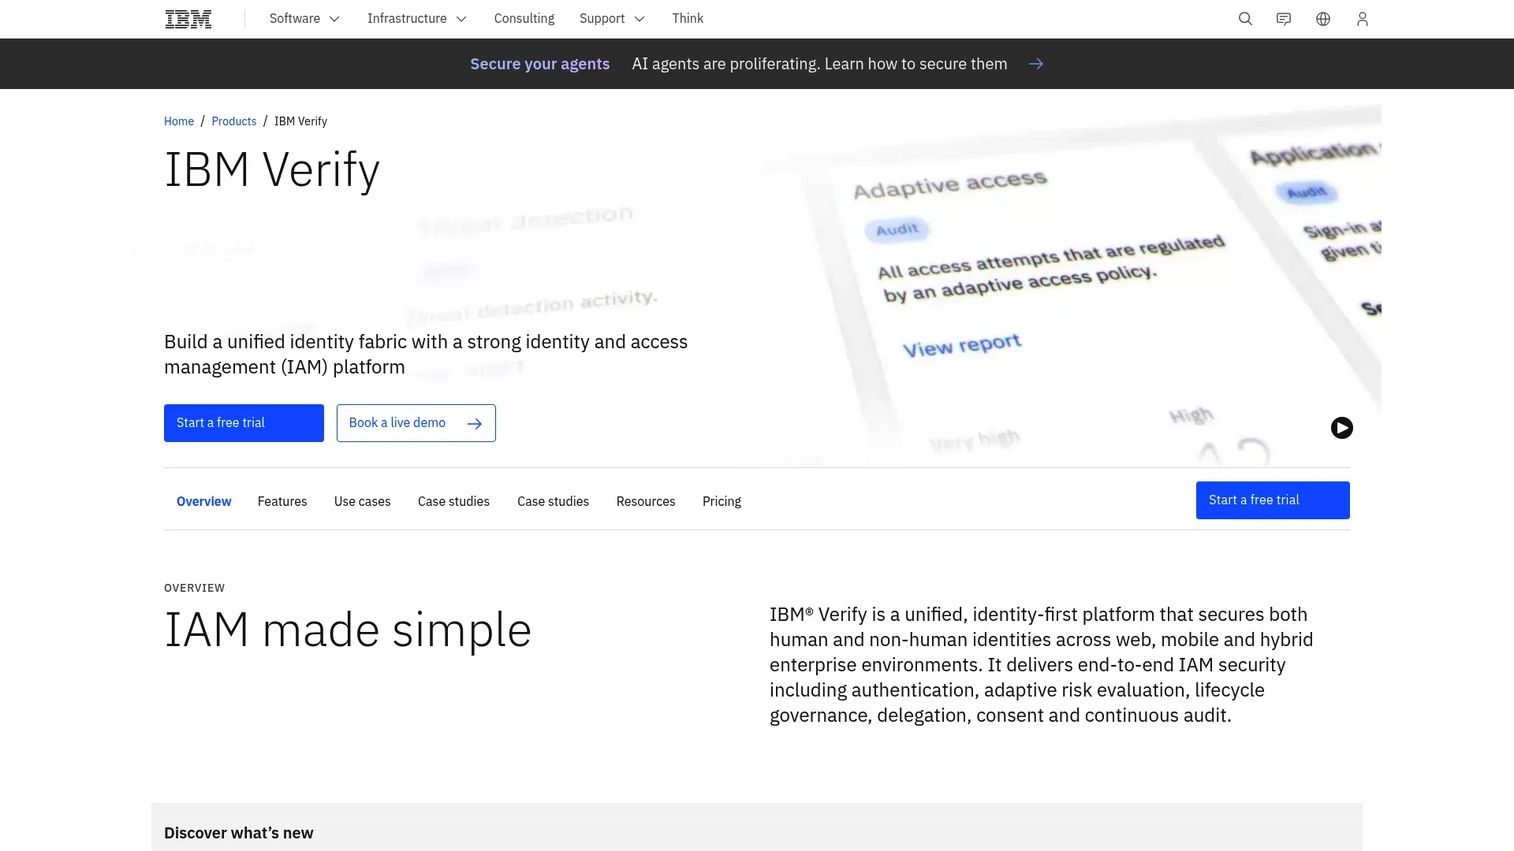Open the chat icon in header
This screenshot has width=1514, height=851.
(1284, 19)
